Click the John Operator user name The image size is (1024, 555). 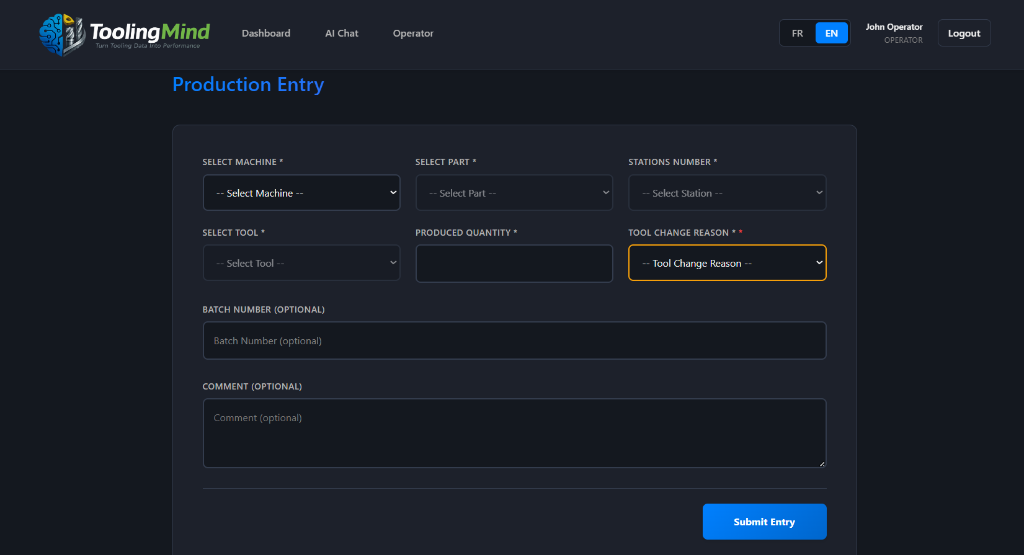(893, 27)
